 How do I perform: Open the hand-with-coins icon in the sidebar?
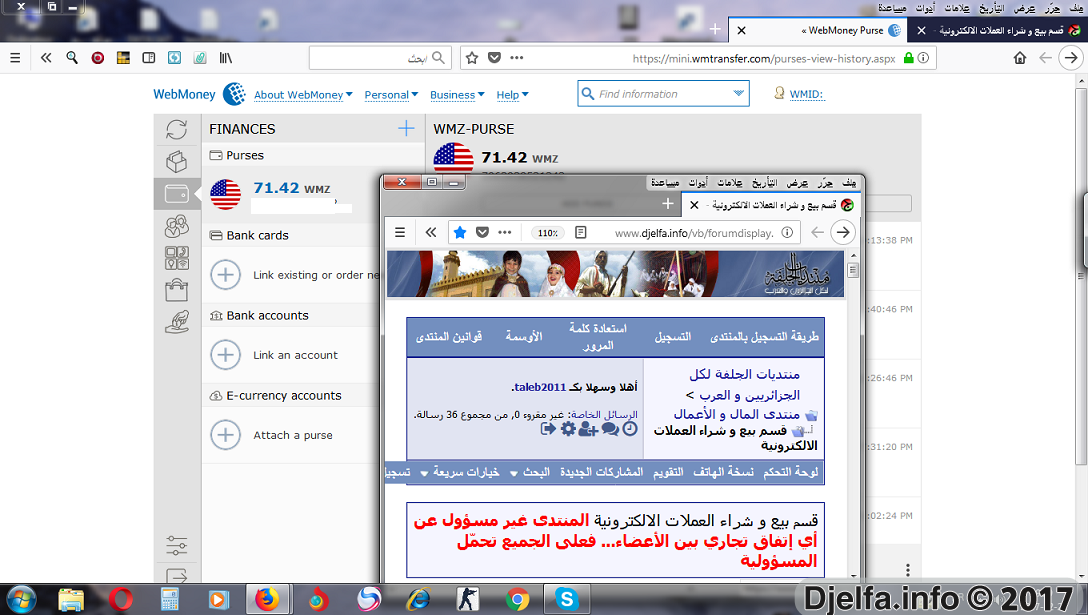(x=176, y=322)
